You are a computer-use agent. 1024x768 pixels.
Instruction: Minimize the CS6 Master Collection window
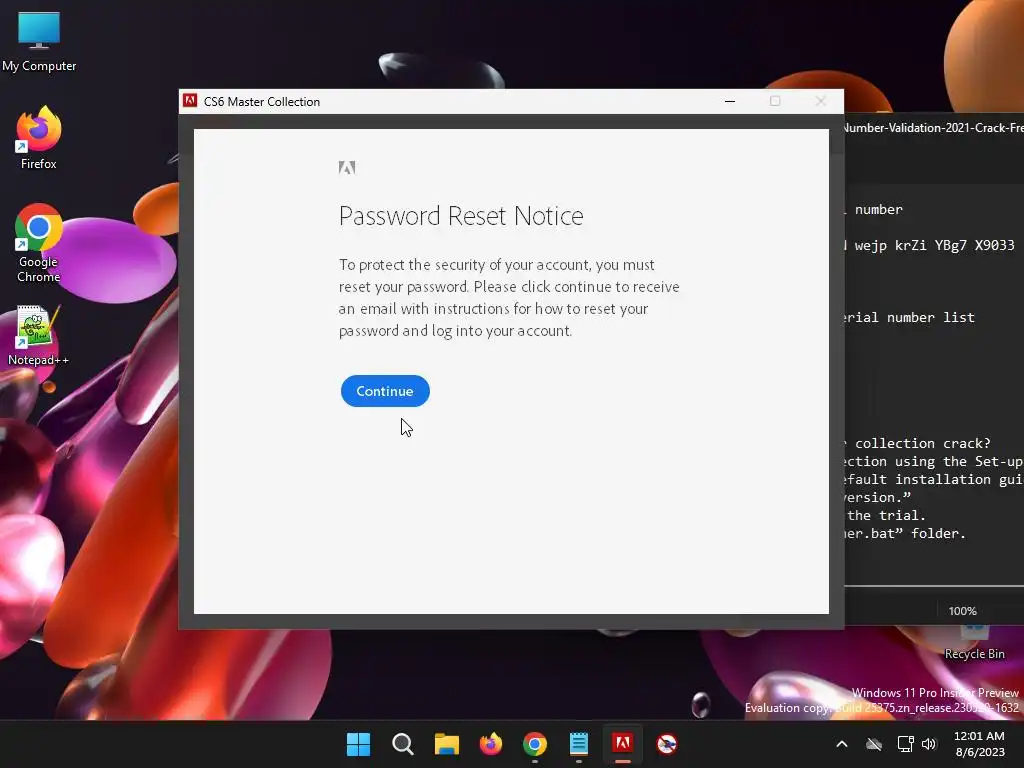click(730, 101)
